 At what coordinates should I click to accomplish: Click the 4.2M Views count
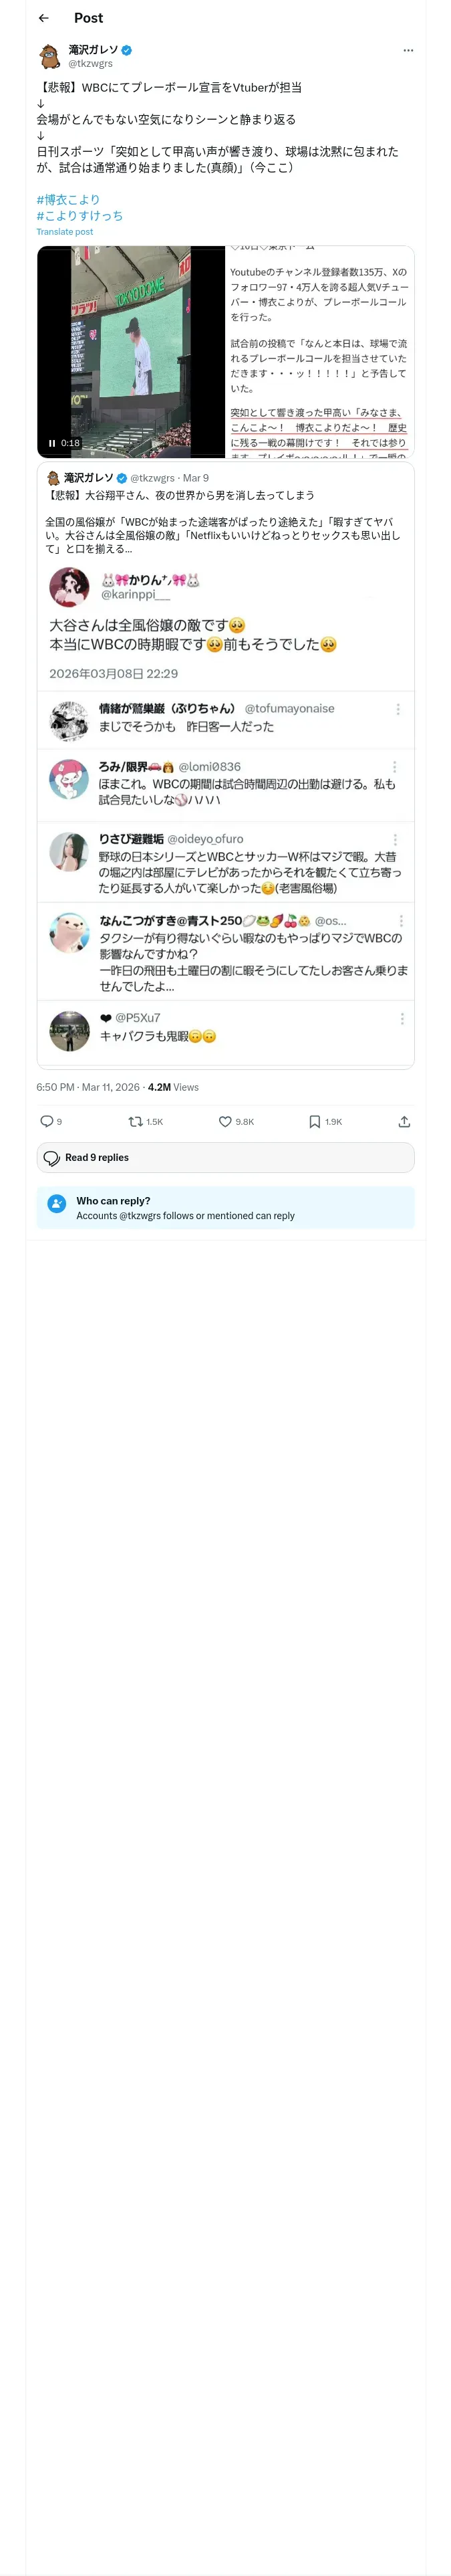pos(173,1087)
